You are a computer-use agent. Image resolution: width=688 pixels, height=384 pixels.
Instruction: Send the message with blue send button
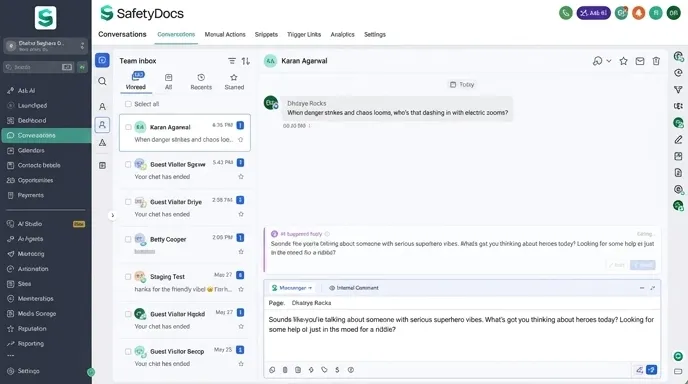coord(652,370)
